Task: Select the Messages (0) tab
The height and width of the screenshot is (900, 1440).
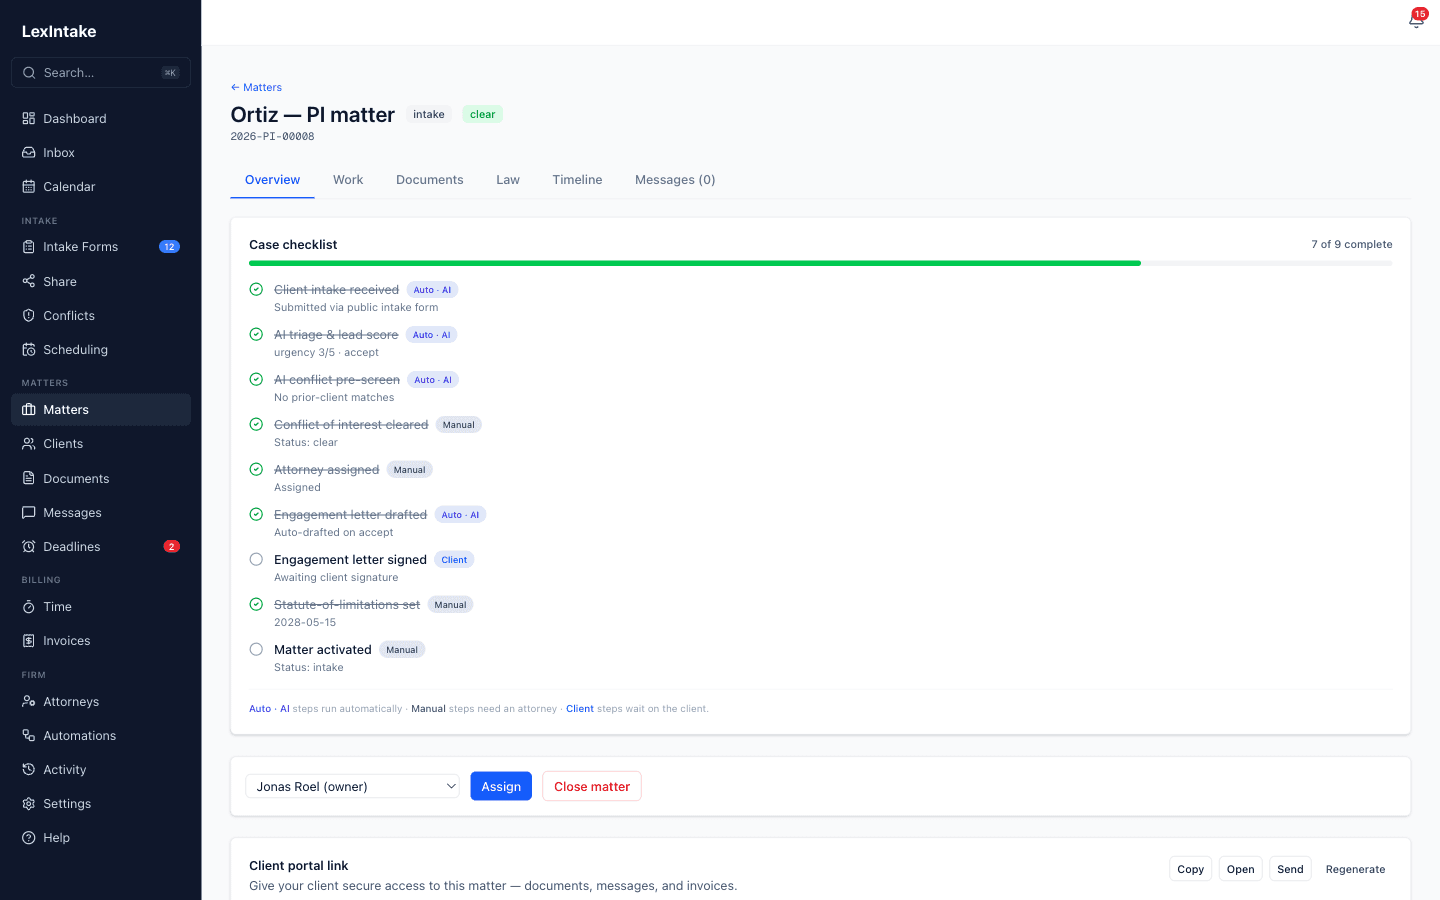Action: click(x=675, y=180)
